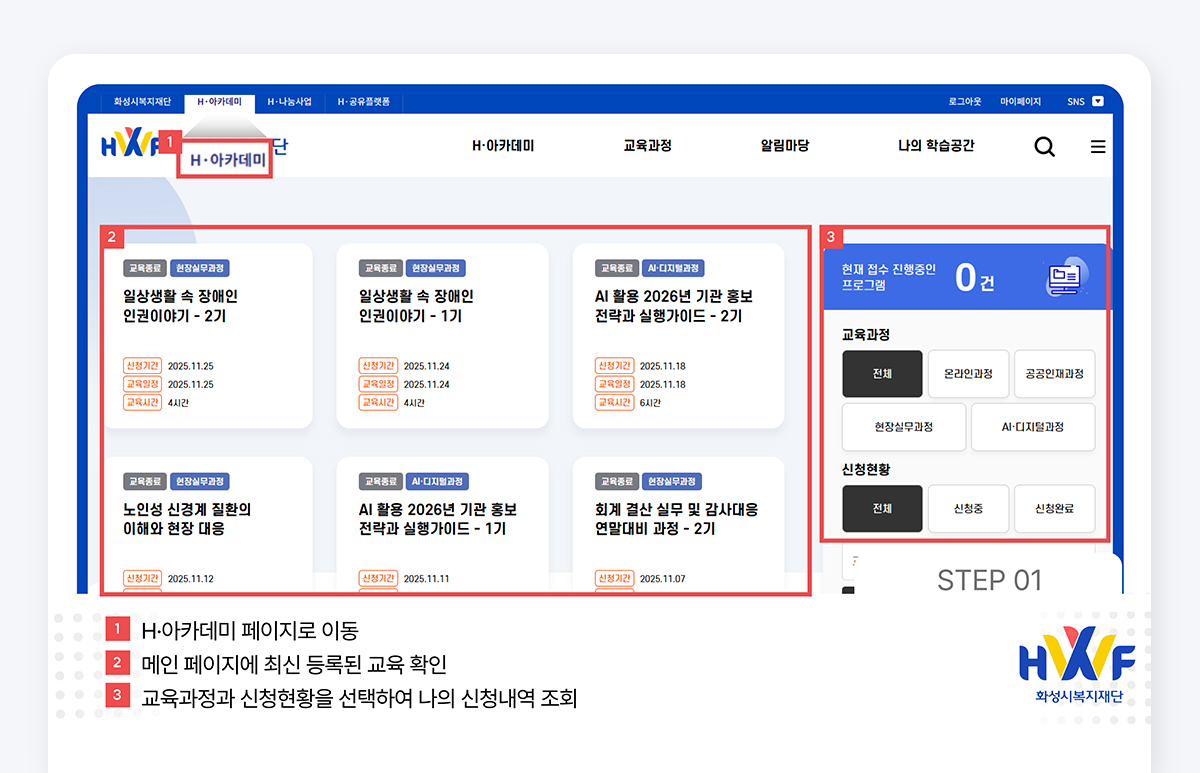Expand the hamburger menu in the header
The image size is (1200, 773).
(x=1098, y=146)
